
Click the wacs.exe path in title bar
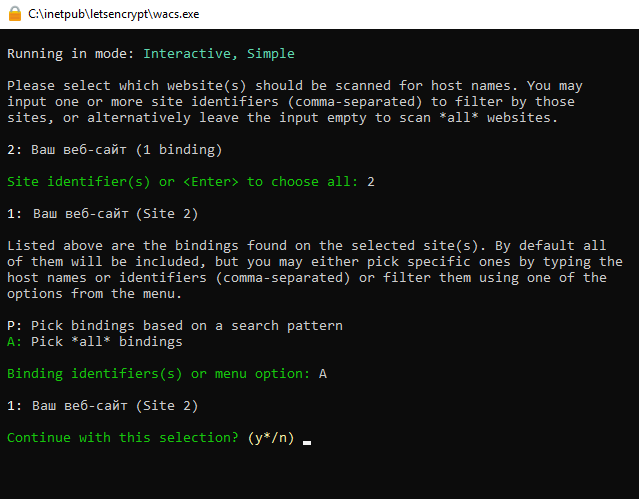(114, 14)
